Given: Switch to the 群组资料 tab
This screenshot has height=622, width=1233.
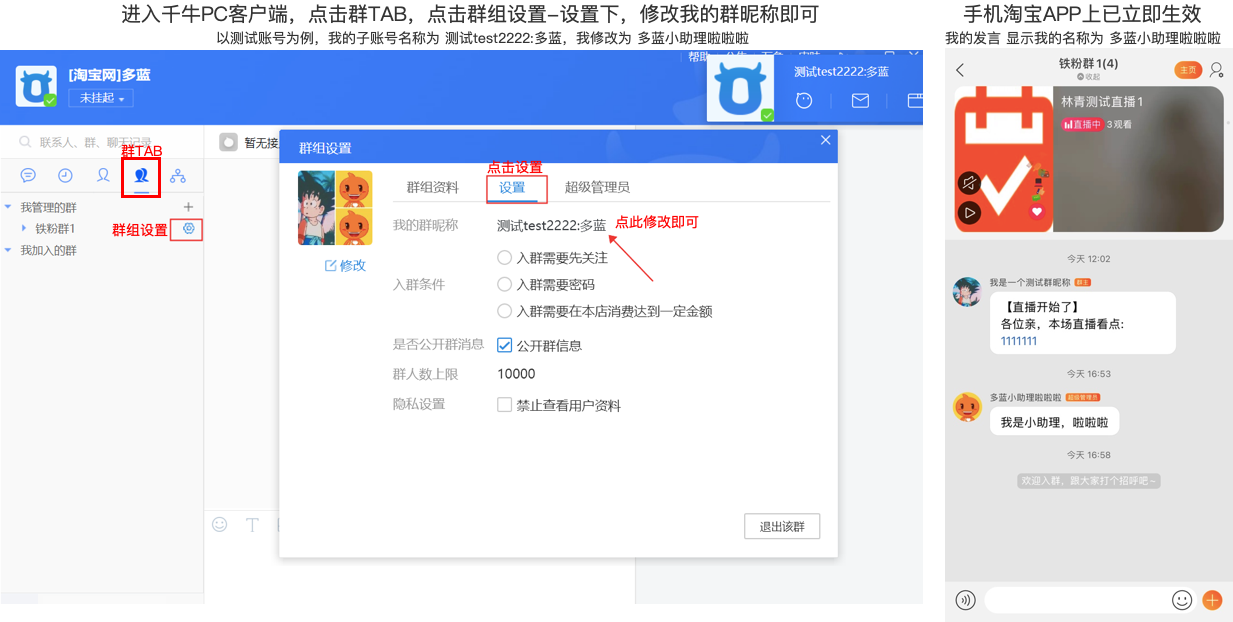Looking at the screenshot, I should coord(432,187).
